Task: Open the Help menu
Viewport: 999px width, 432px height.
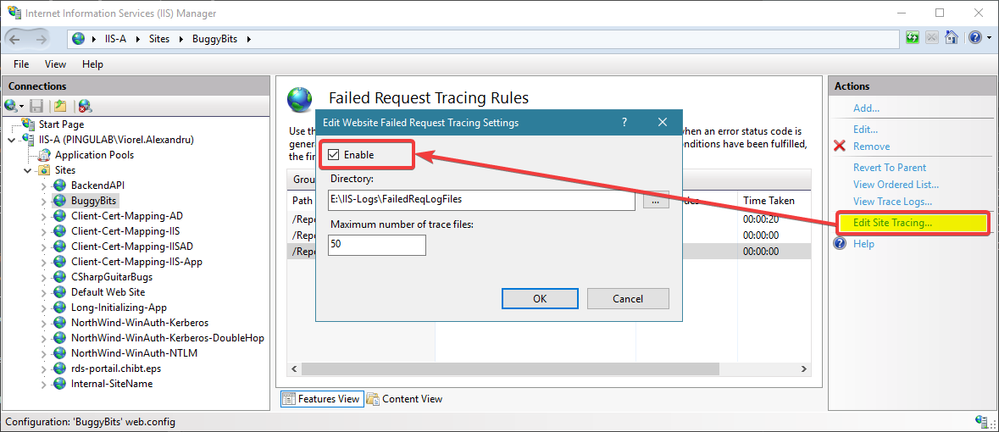Action: point(92,64)
